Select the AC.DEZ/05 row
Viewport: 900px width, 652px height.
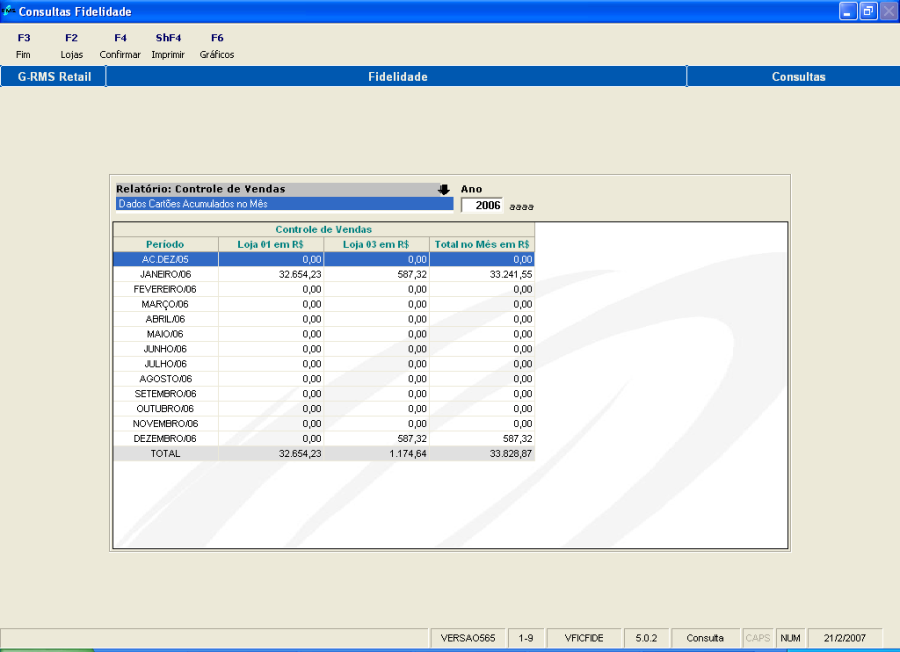[x=165, y=259]
